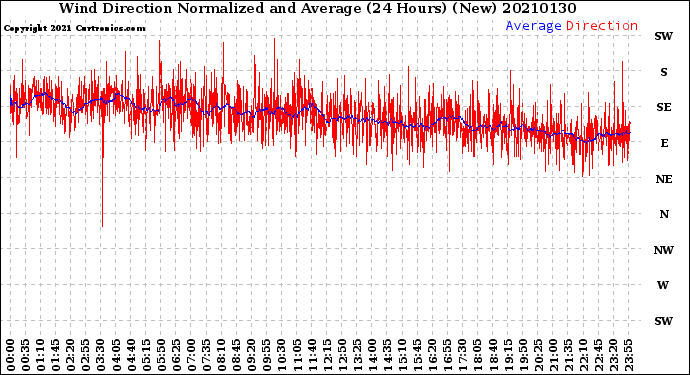Click the 14:00 time label
This screenshot has height=375, width=690.
click(372, 355)
